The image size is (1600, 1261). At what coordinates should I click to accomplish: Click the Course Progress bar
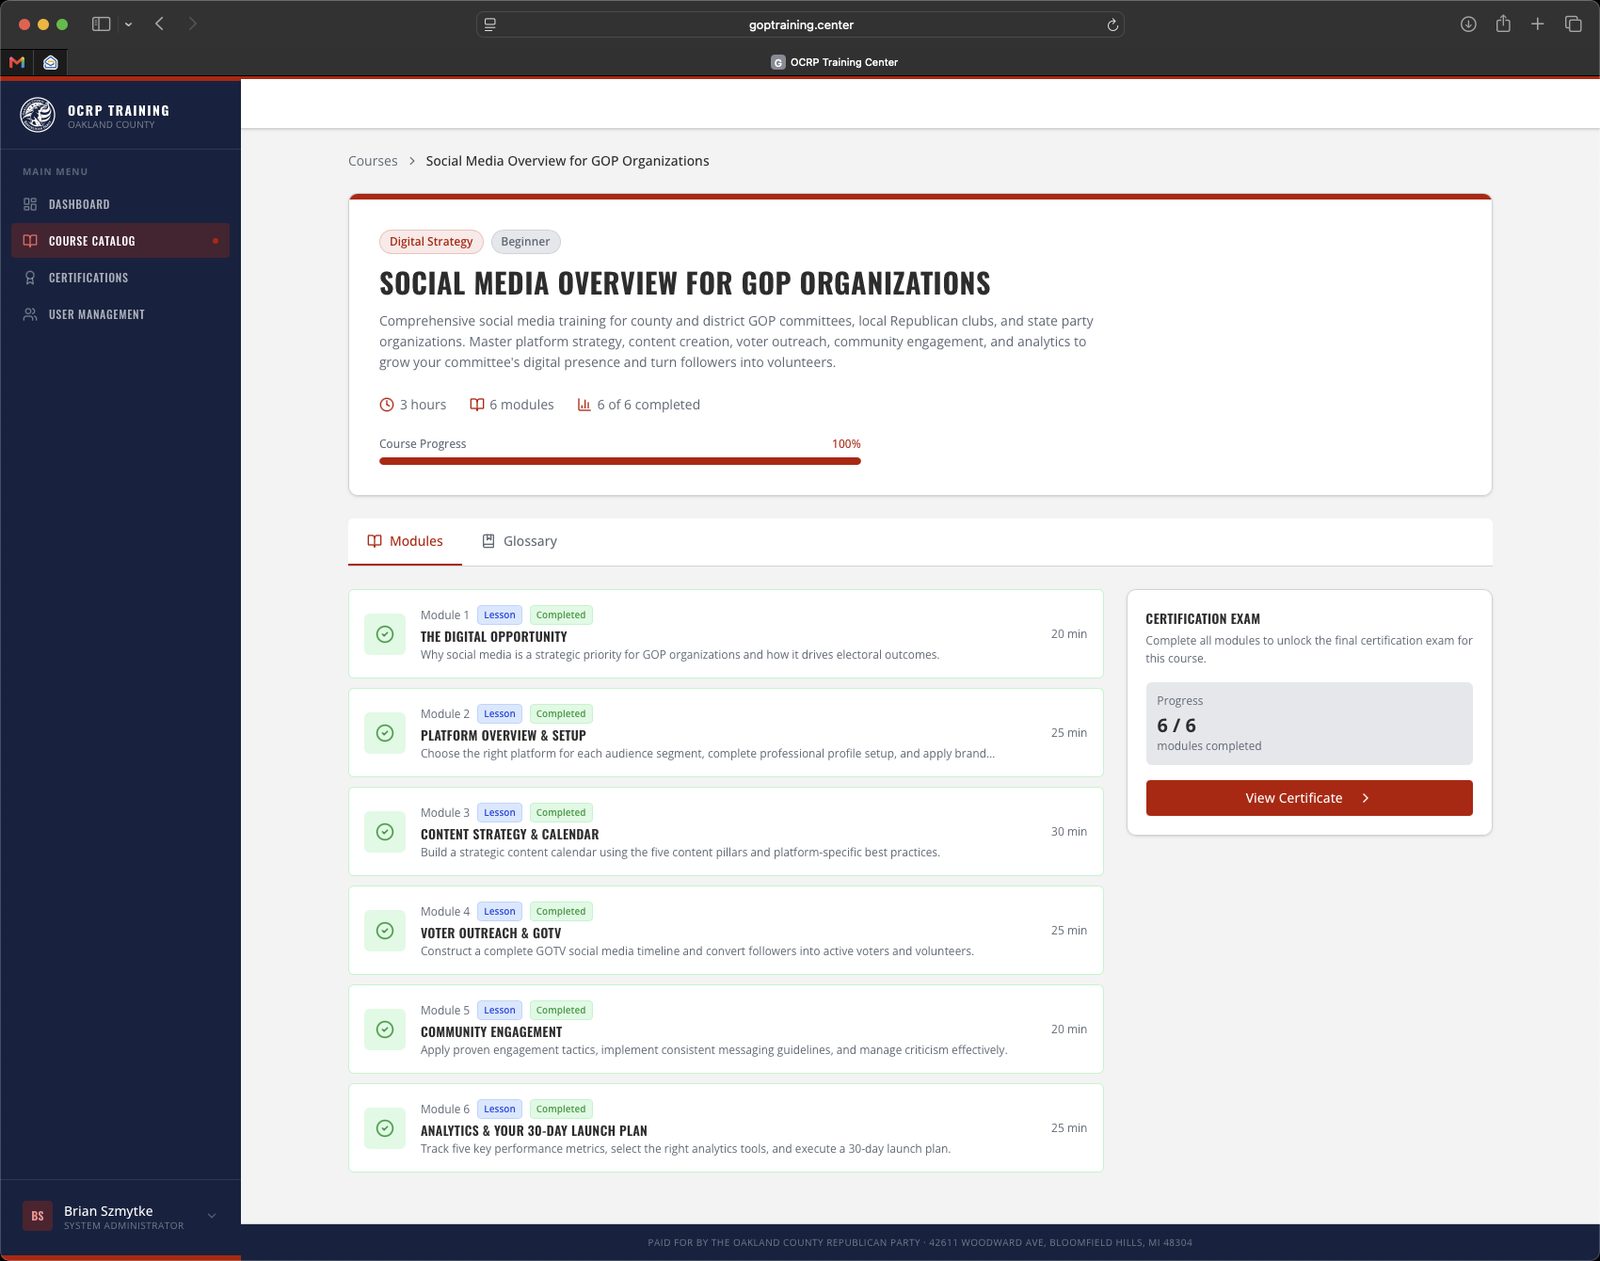tap(620, 461)
